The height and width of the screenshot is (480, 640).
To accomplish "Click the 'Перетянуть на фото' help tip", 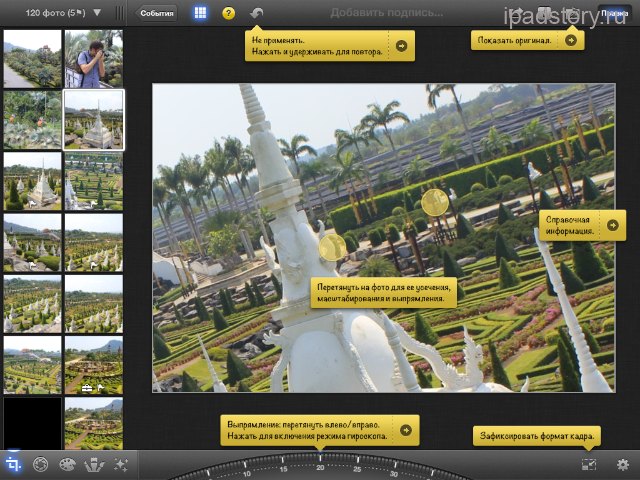I will 384,293.
